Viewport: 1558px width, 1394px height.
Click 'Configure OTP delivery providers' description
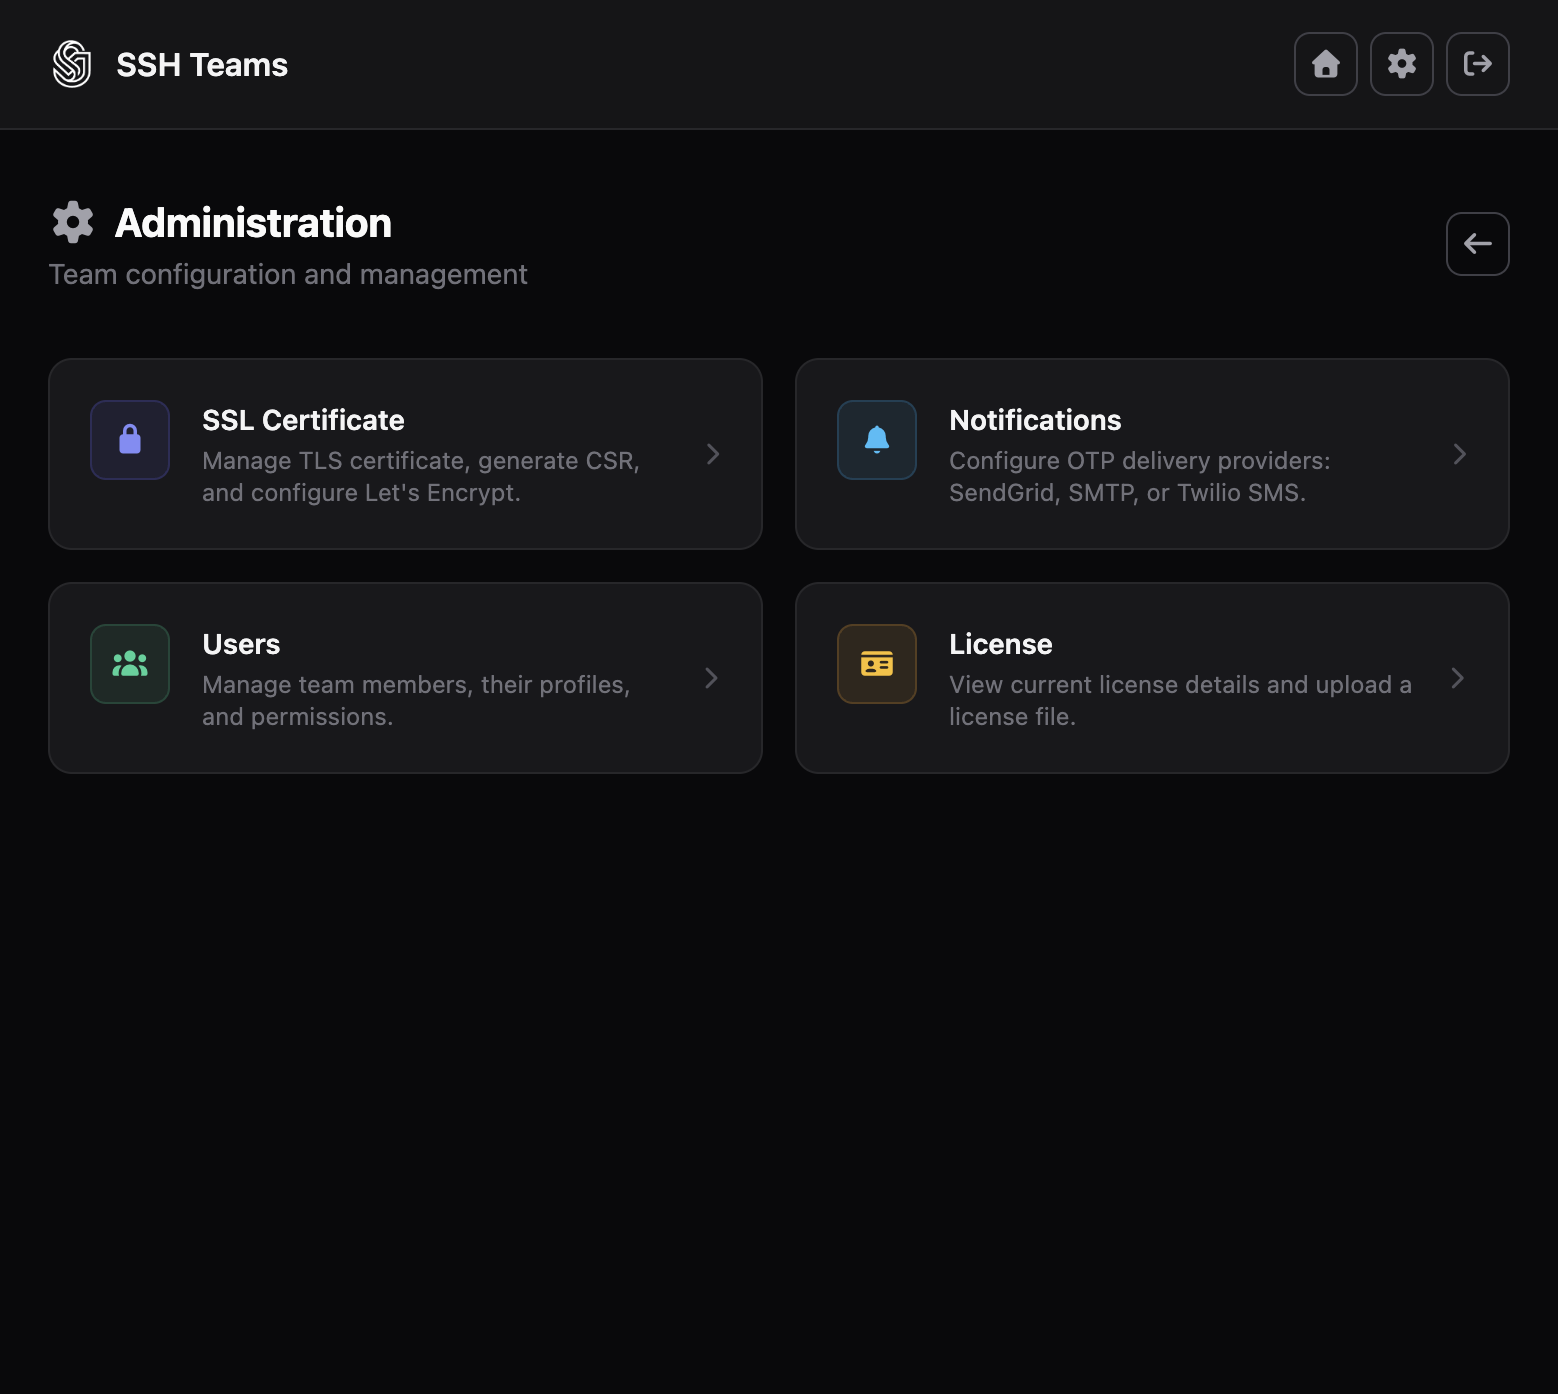pos(1140,477)
